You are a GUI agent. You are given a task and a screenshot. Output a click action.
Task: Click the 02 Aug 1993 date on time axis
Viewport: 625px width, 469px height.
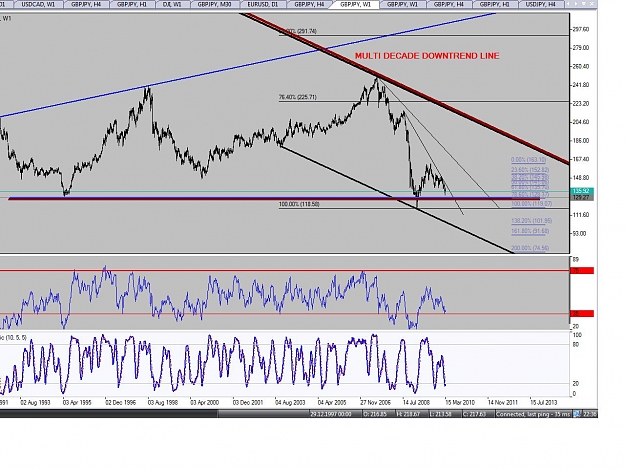point(35,402)
